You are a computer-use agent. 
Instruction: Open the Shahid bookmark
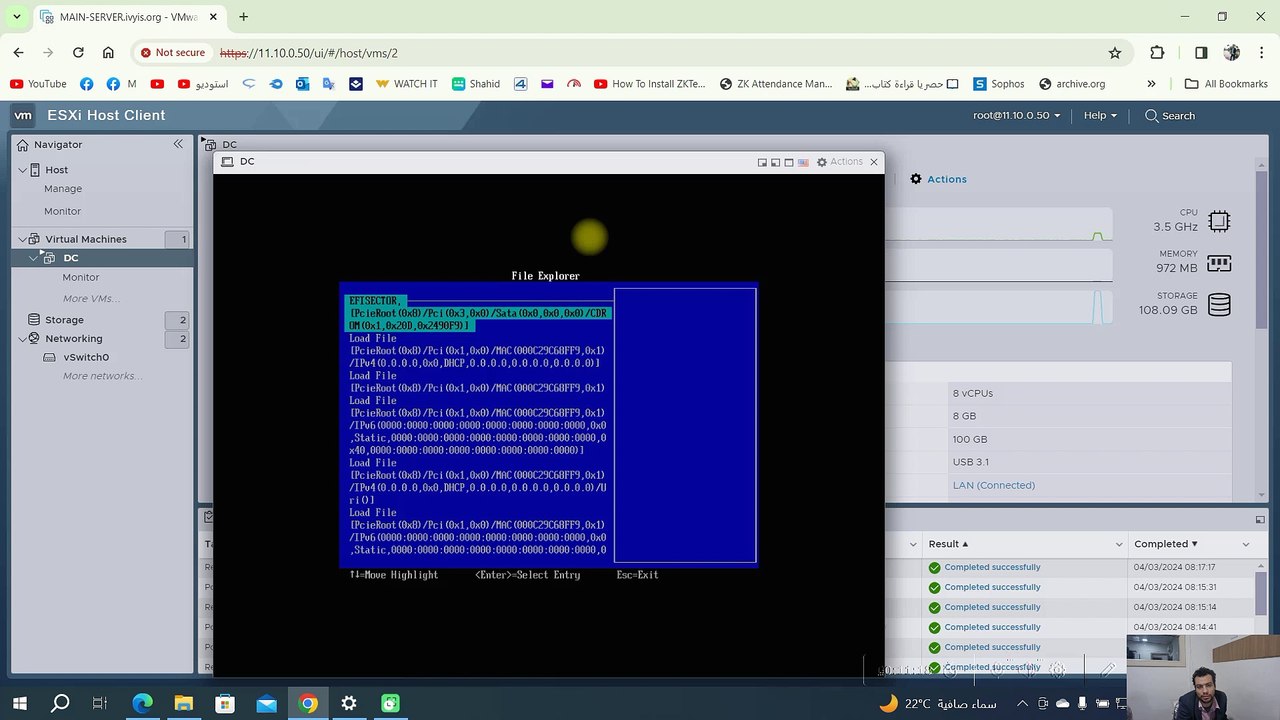coord(476,84)
